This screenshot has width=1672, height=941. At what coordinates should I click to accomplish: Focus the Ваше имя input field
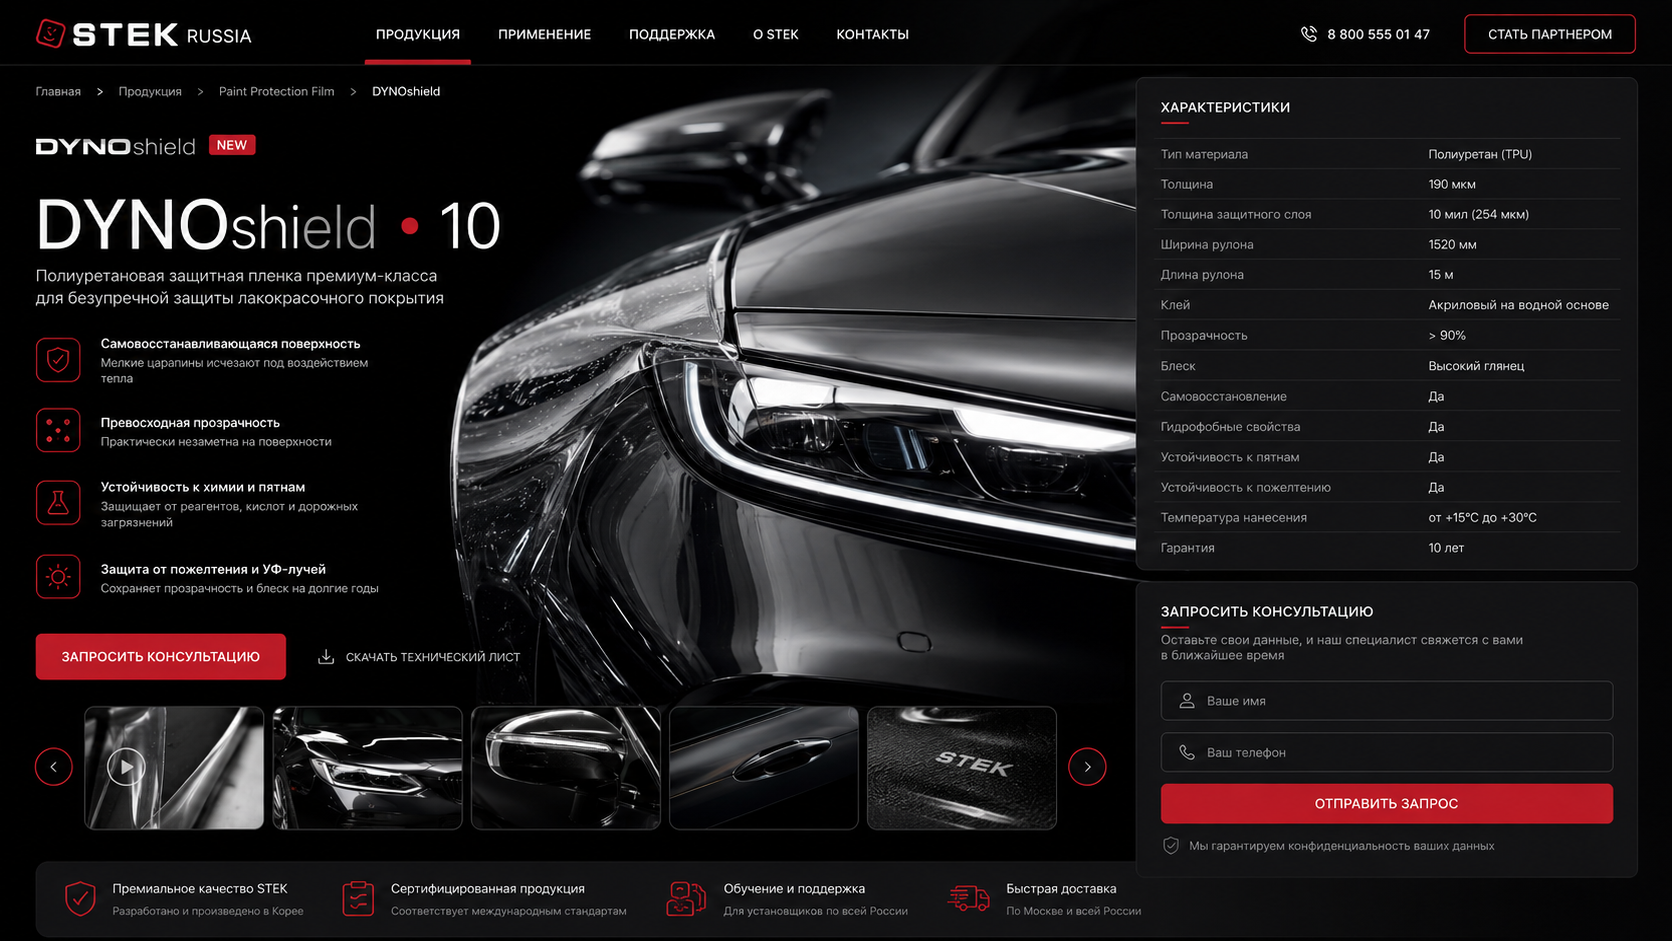(x=1387, y=701)
